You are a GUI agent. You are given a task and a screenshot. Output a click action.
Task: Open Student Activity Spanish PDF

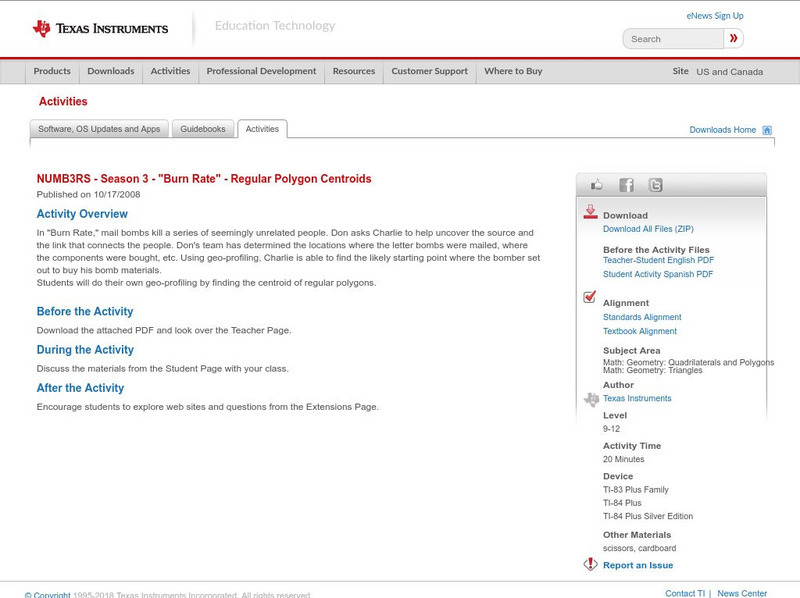pyautogui.click(x=658, y=274)
